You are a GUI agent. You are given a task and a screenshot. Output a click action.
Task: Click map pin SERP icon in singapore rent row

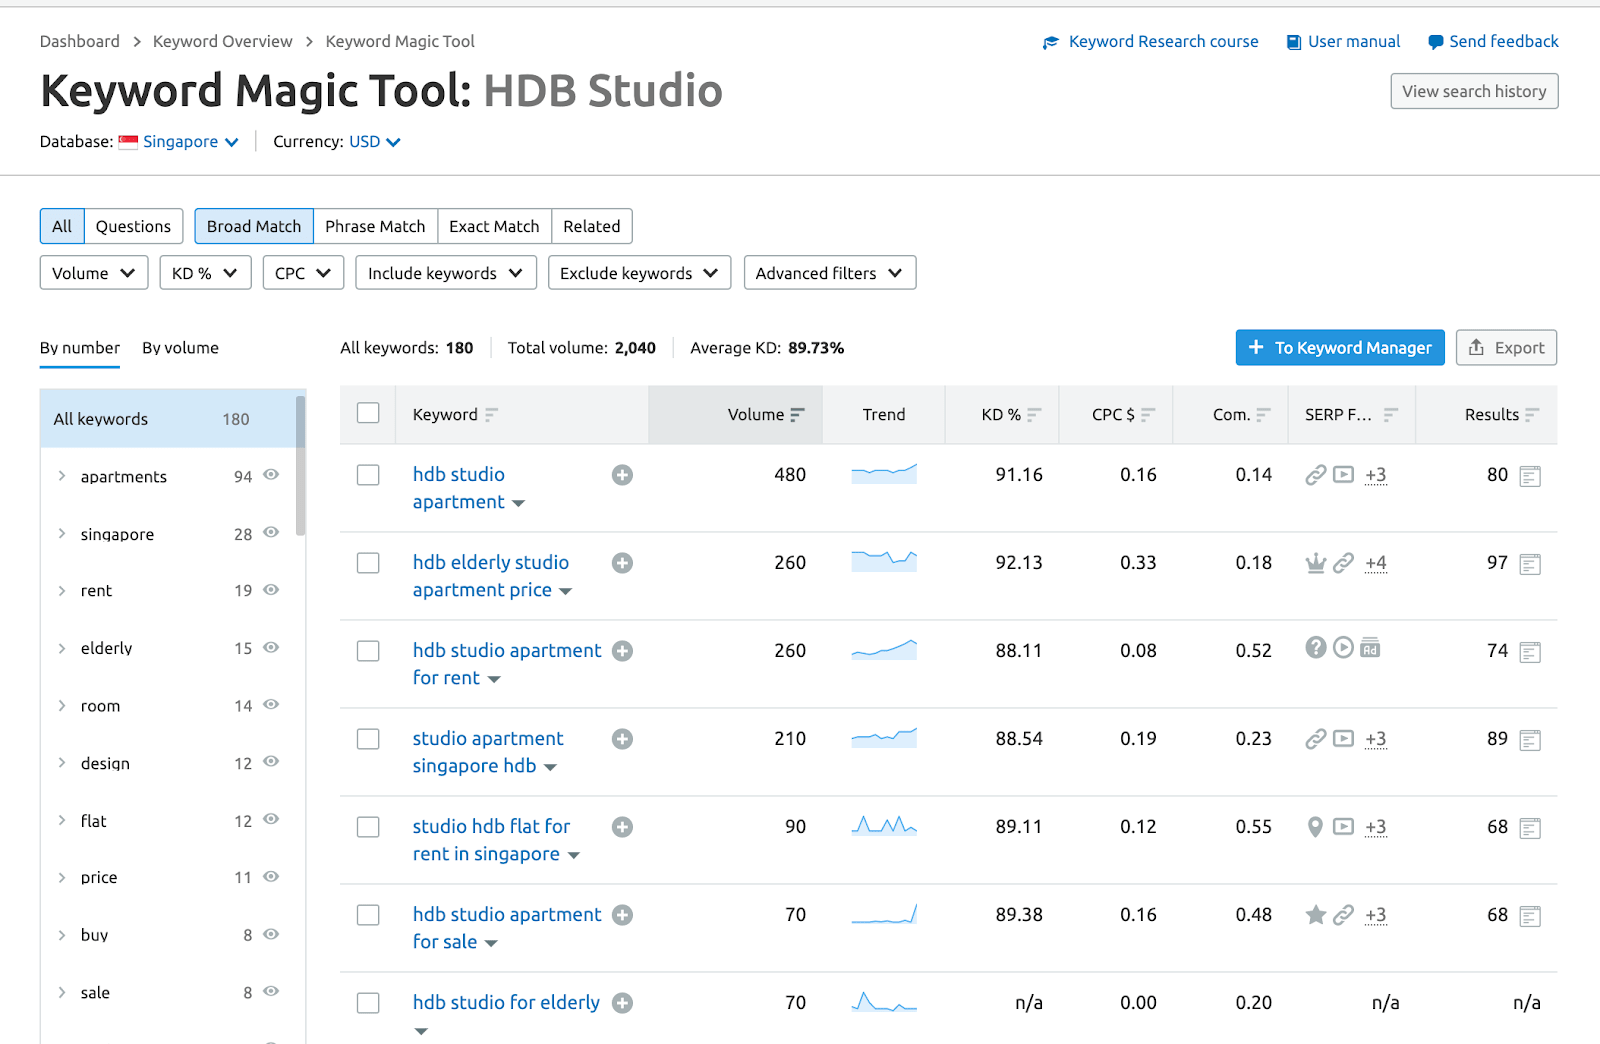[1315, 827]
